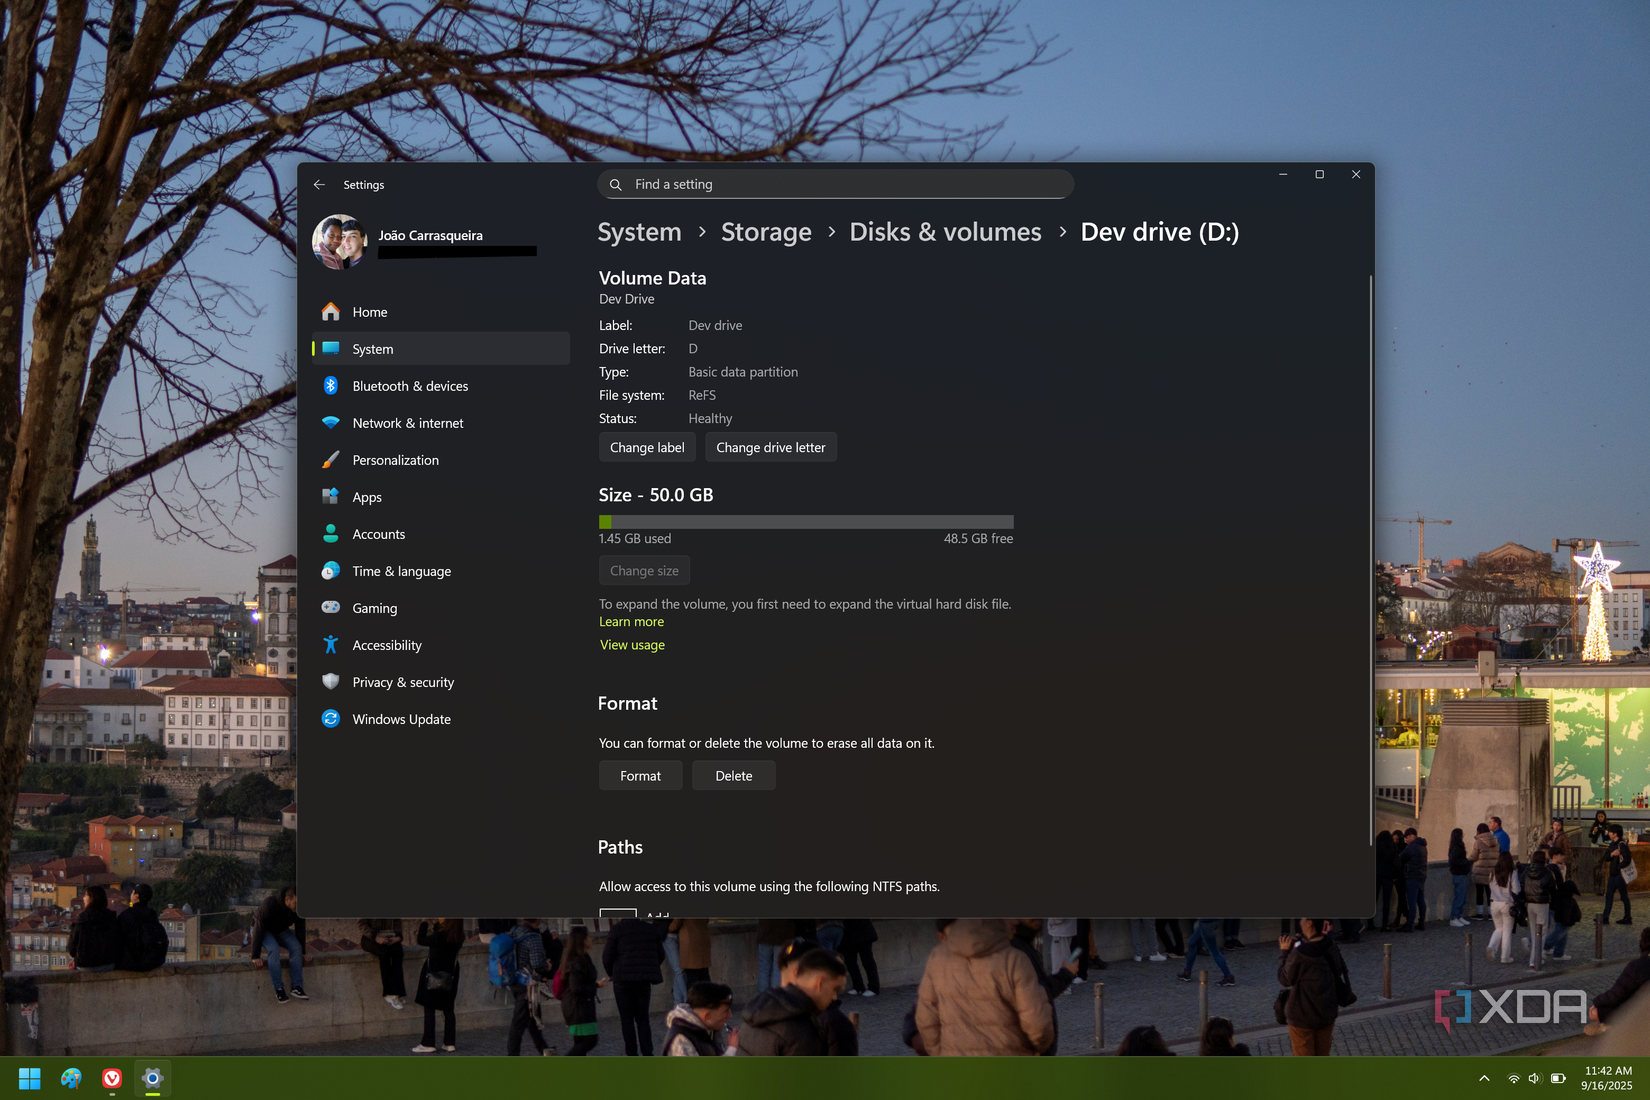The image size is (1650, 1100).
Task: Click the Find a setting search box
Action: pyautogui.click(x=836, y=184)
